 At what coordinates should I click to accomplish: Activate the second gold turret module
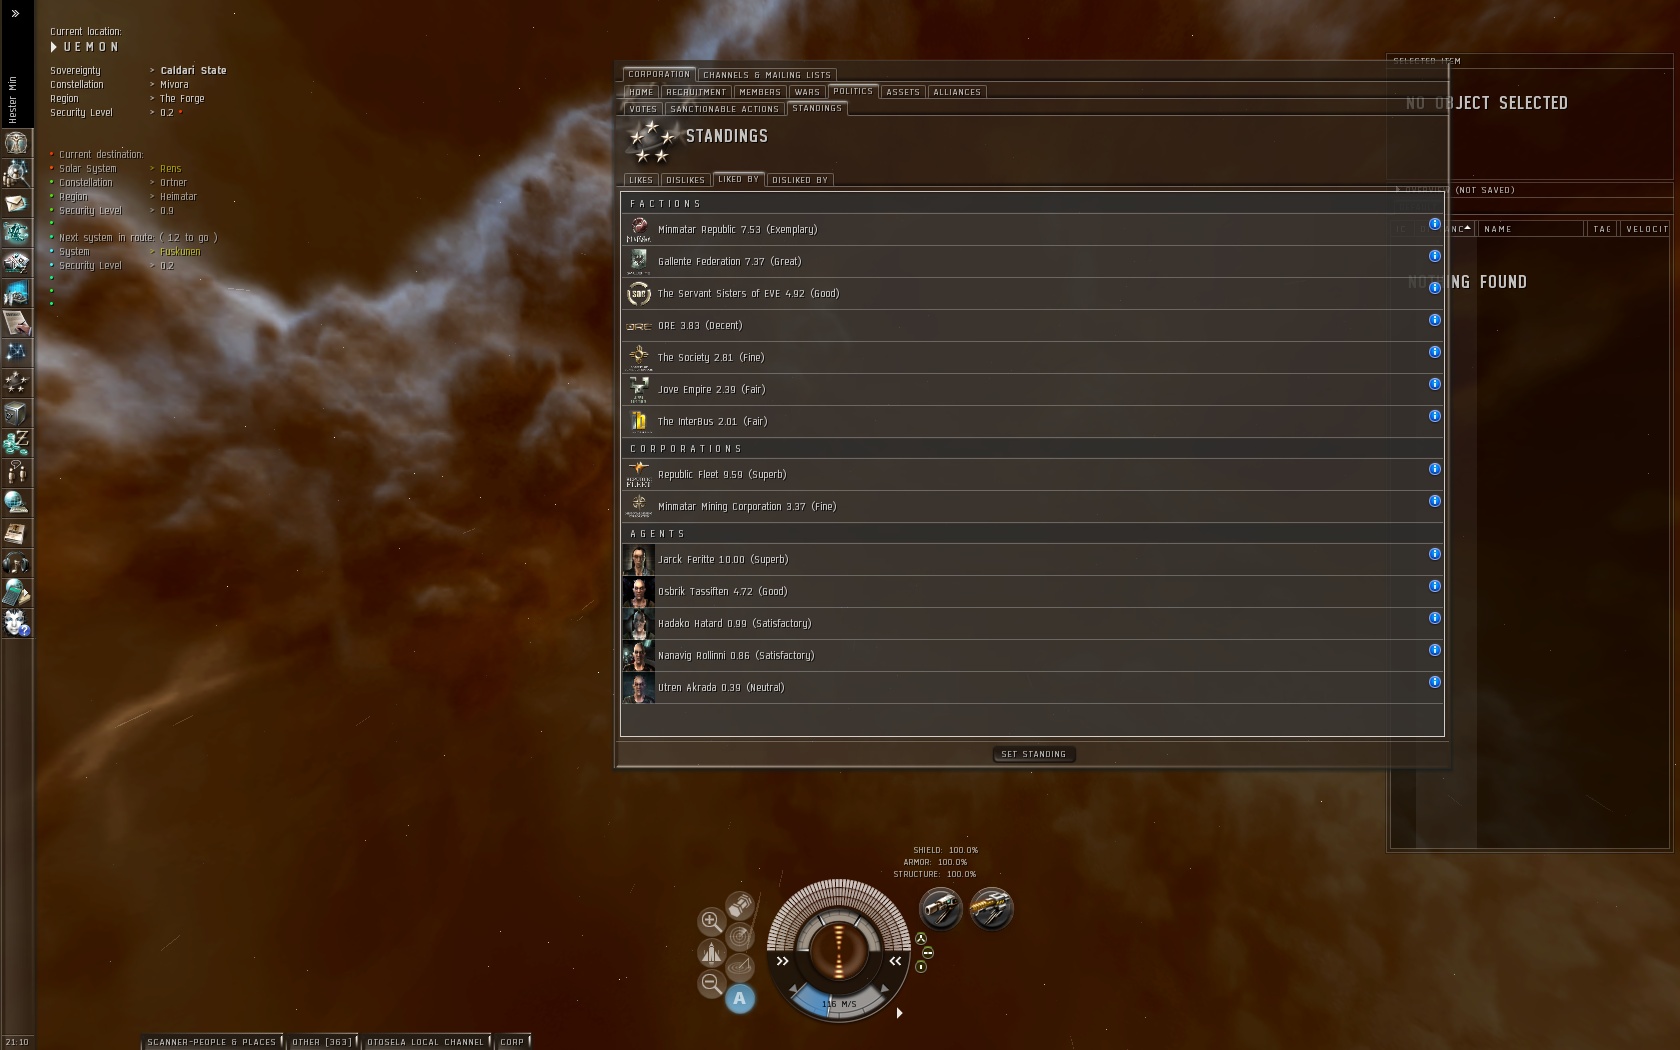tap(992, 909)
